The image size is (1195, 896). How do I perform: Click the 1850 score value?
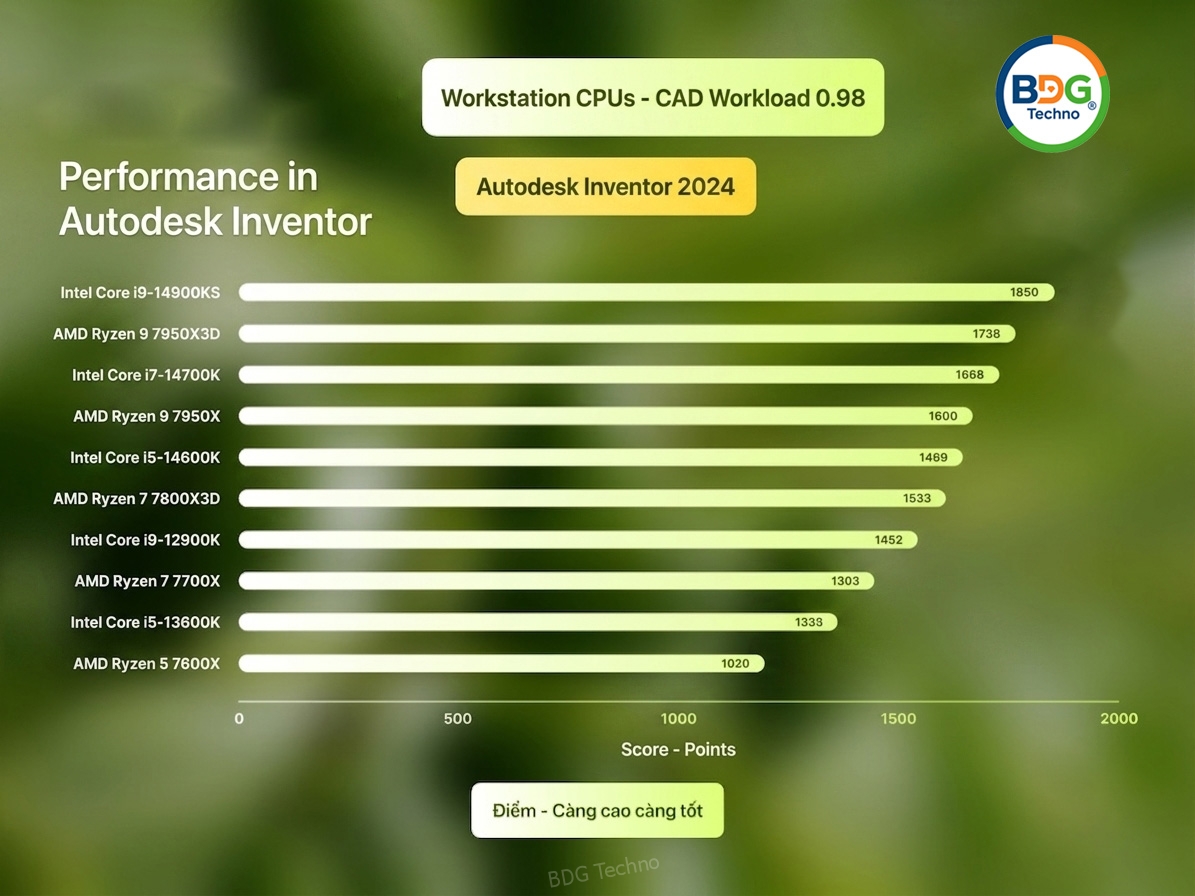pyautogui.click(x=1024, y=292)
